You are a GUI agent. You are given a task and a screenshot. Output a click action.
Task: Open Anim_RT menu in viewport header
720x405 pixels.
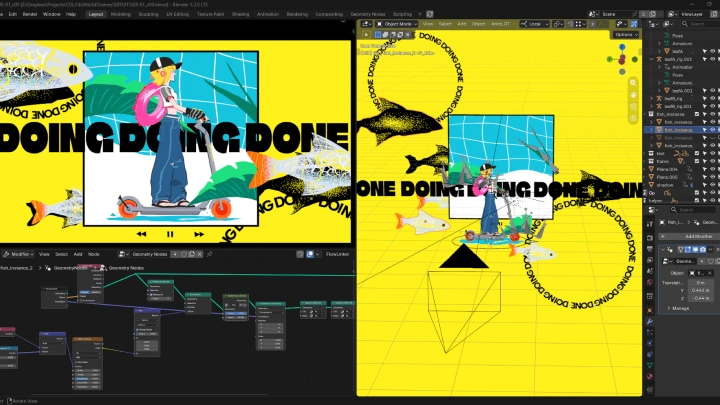point(500,24)
